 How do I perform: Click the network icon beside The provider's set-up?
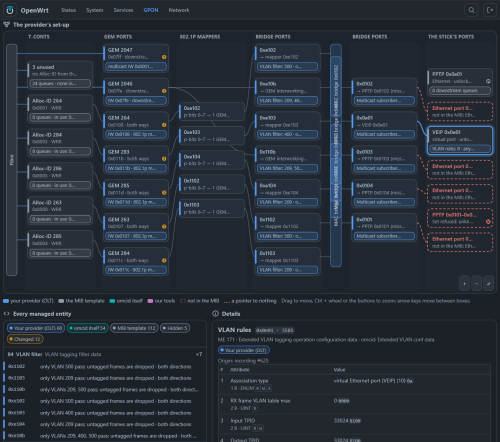tap(6, 24)
